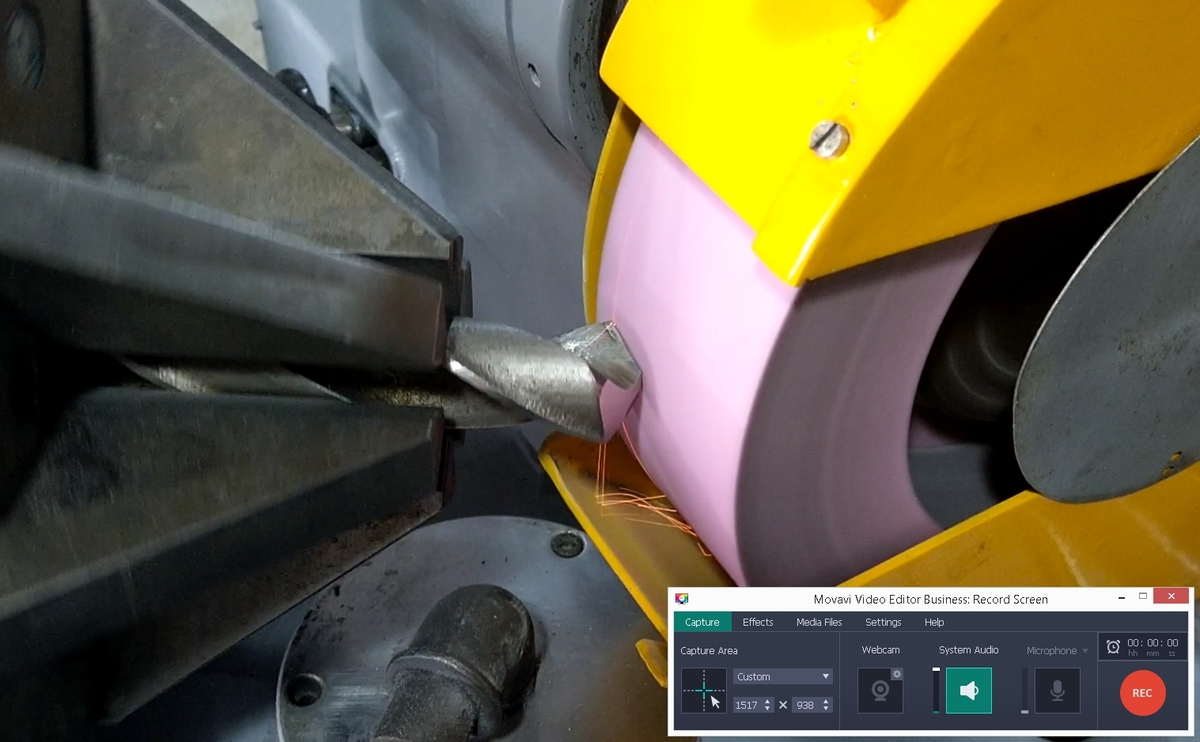Enable the Microphone recording button
1200x742 pixels.
1057,691
